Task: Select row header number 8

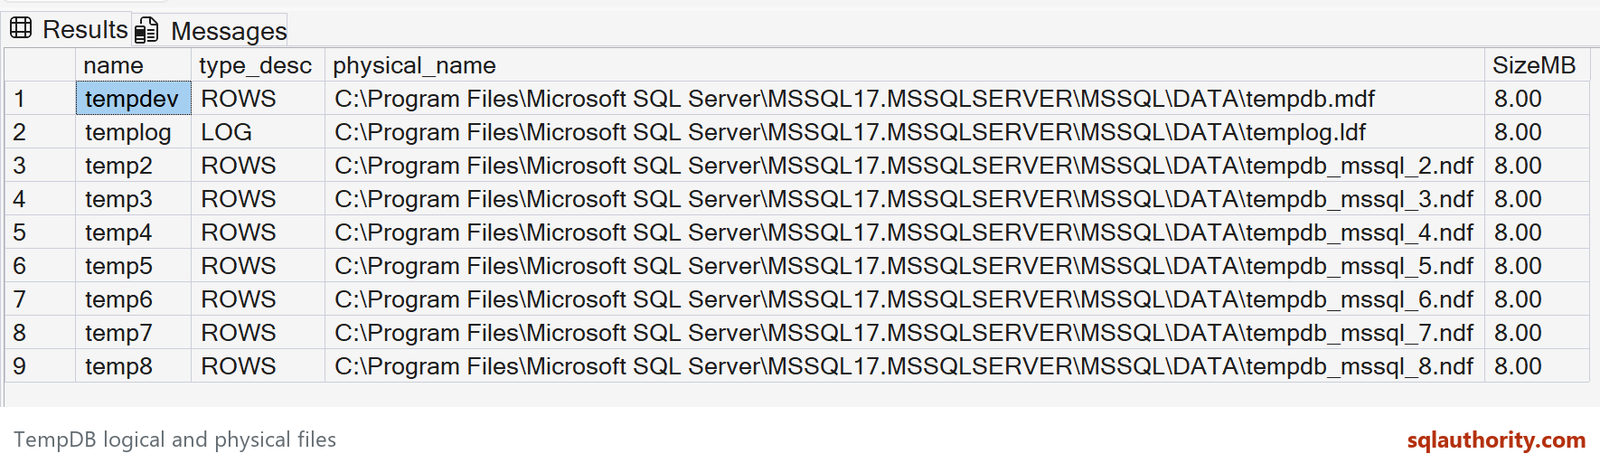Action: [40, 332]
